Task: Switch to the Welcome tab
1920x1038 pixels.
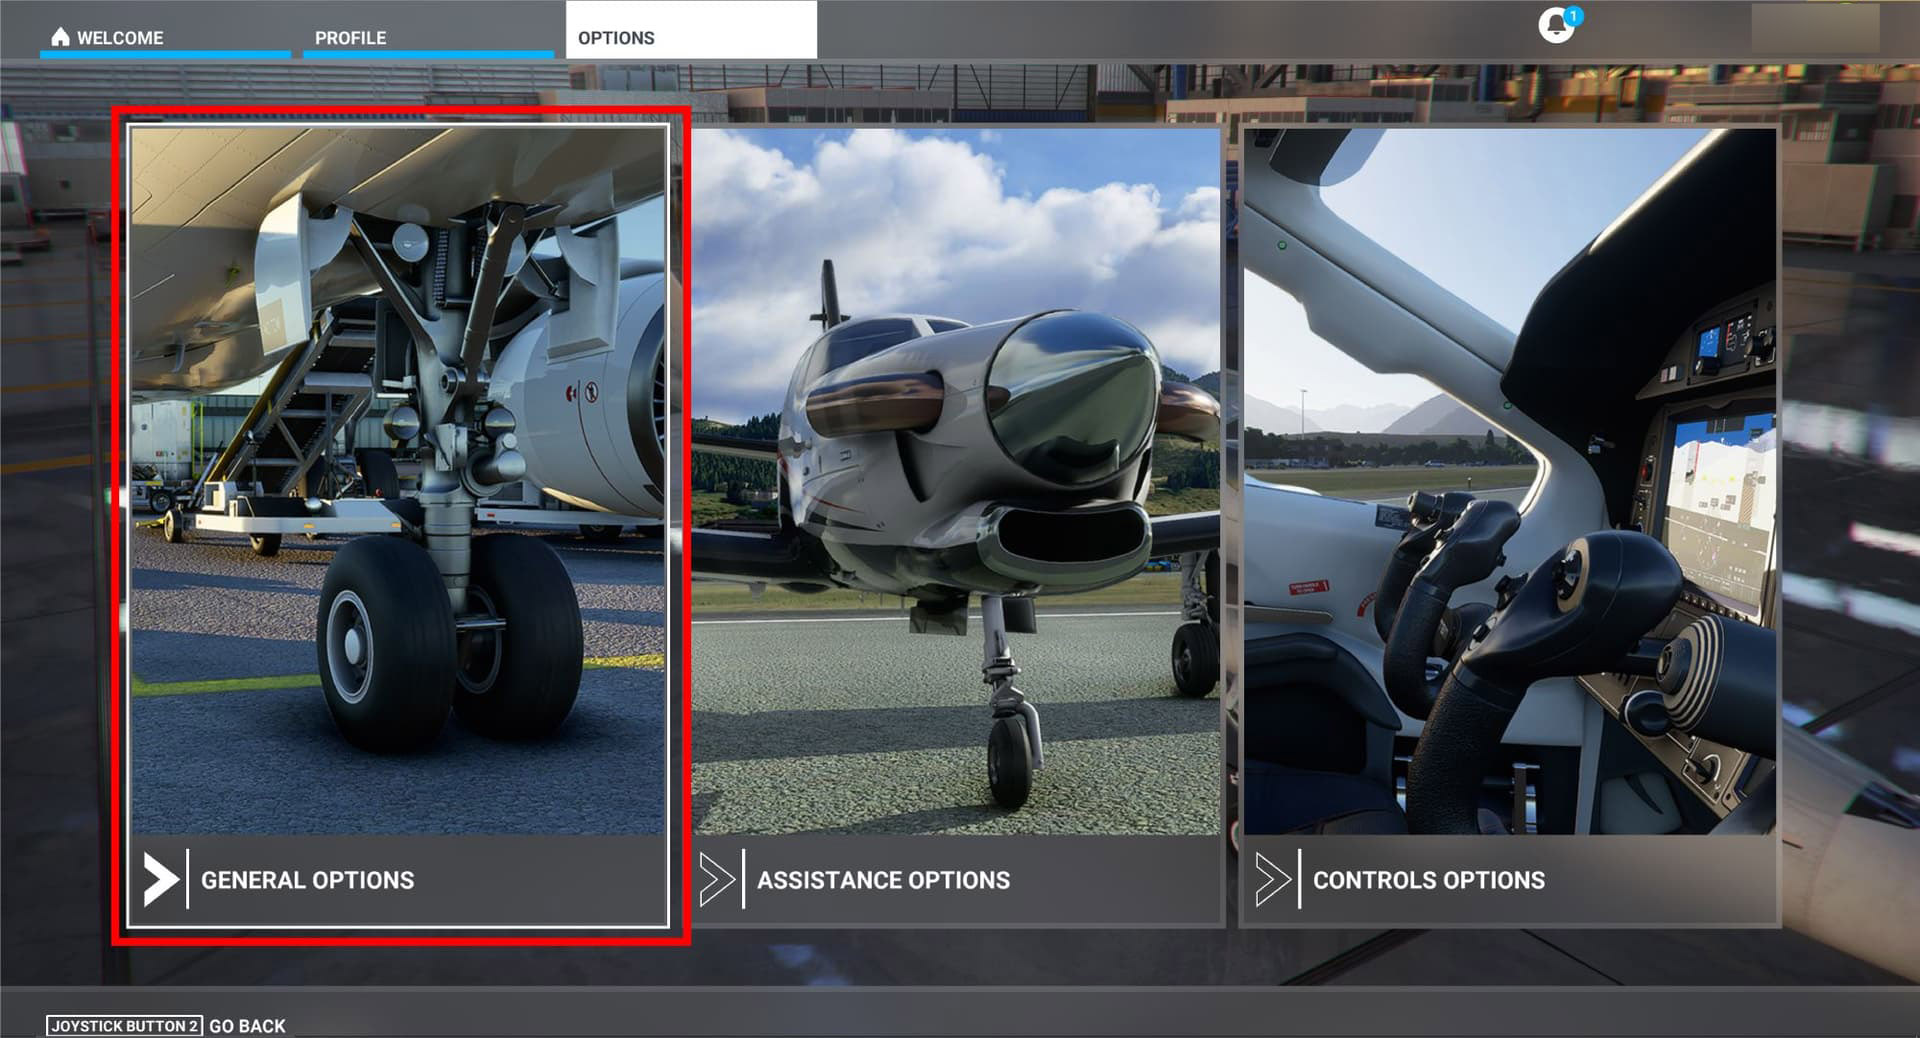Action: [165, 32]
